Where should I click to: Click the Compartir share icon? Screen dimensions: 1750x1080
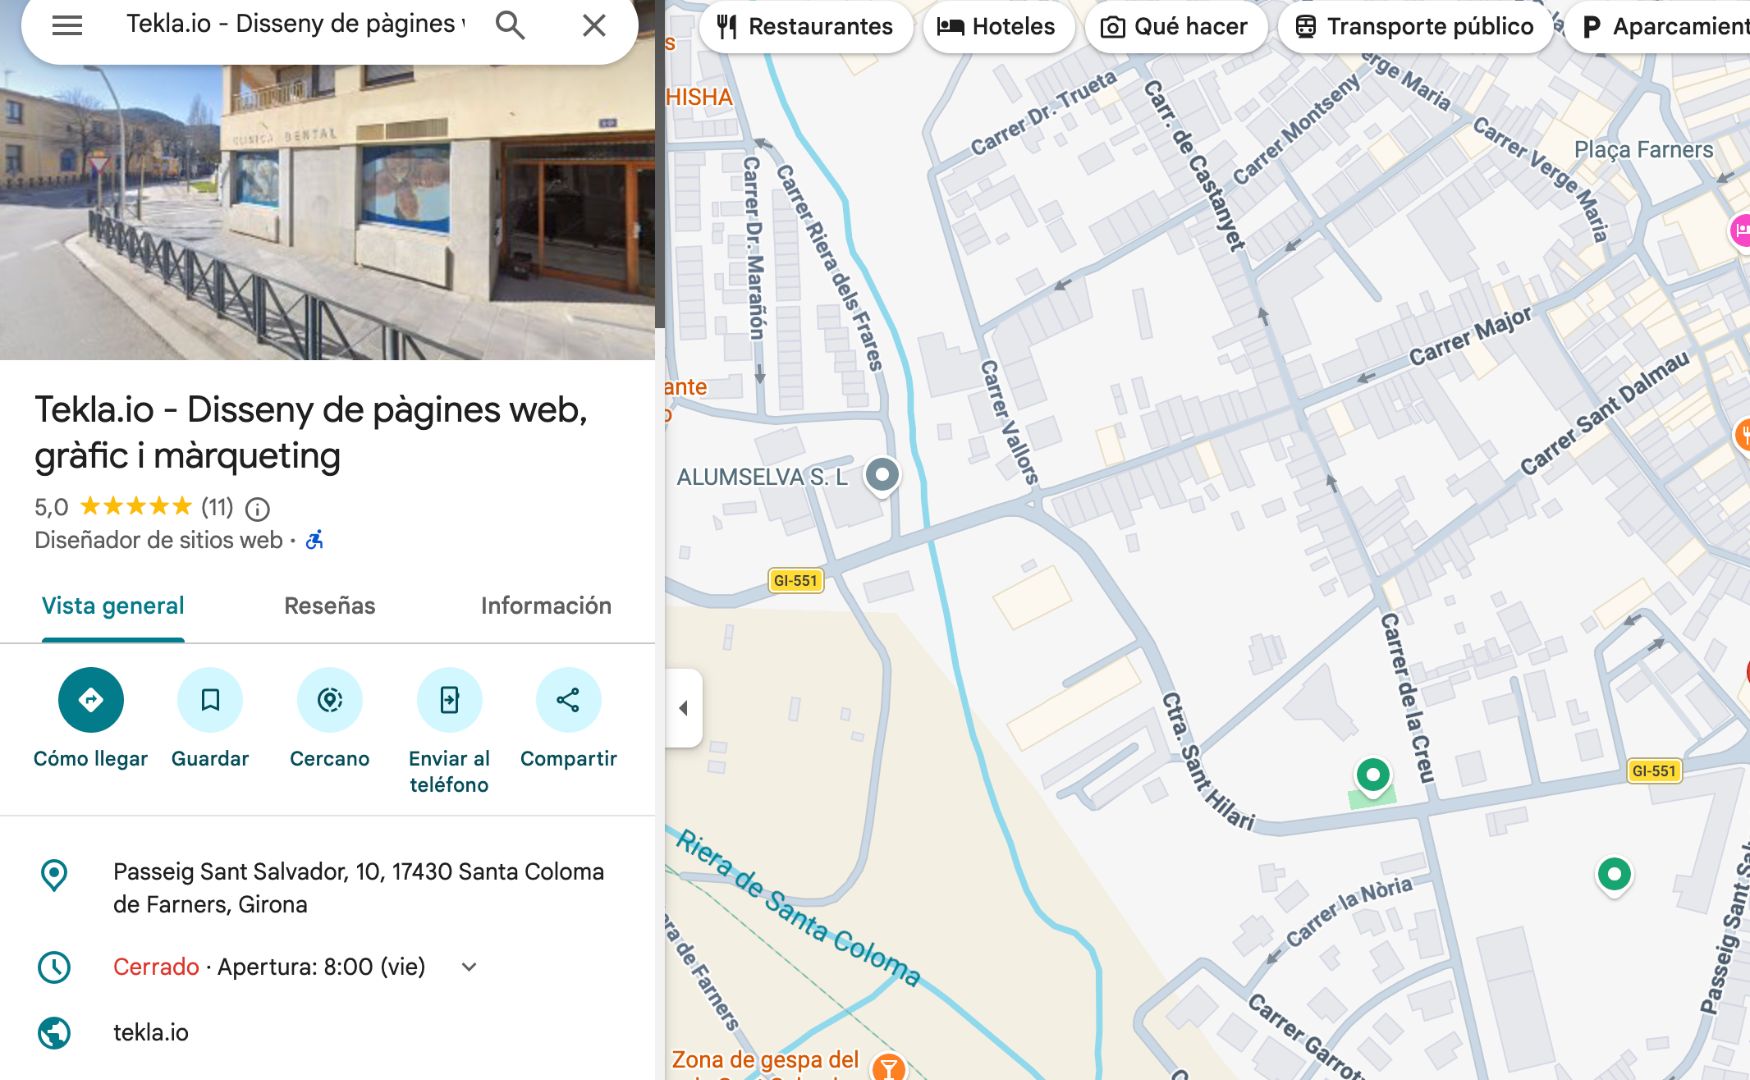[x=568, y=700]
